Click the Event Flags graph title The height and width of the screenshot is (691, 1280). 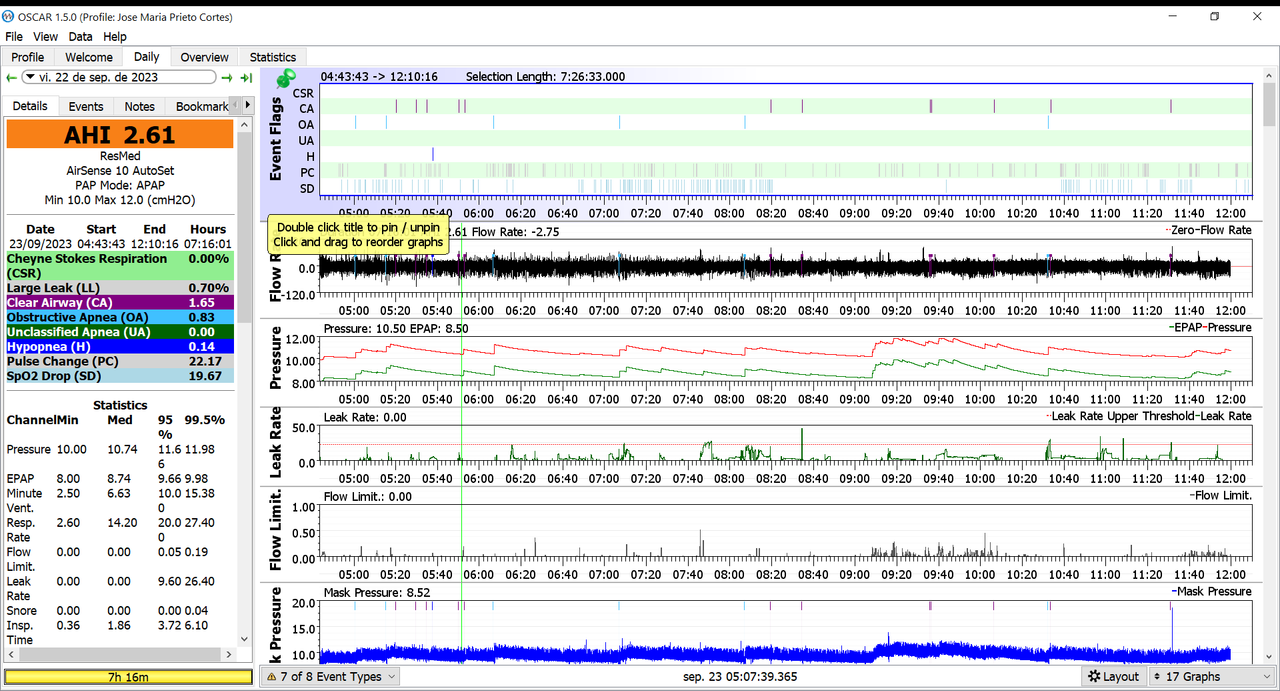[x=277, y=137]
